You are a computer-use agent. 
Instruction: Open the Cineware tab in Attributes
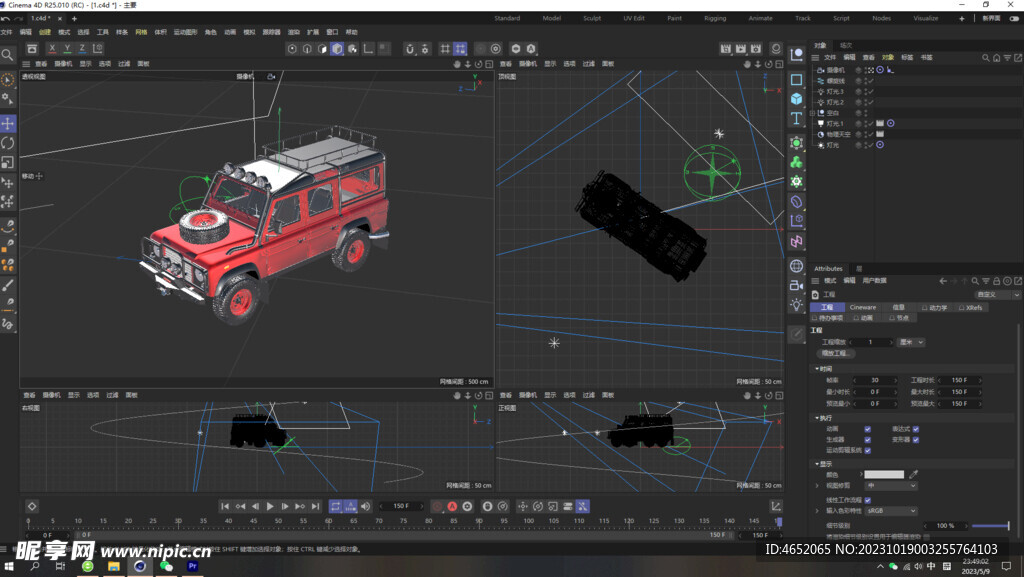pyautogui.click(x=862, y=307)
